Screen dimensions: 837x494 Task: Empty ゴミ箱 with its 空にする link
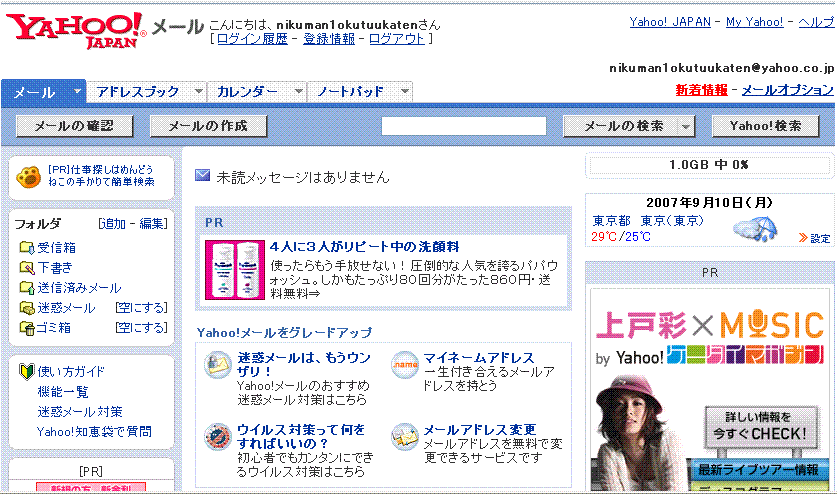(x=141, y=327)
